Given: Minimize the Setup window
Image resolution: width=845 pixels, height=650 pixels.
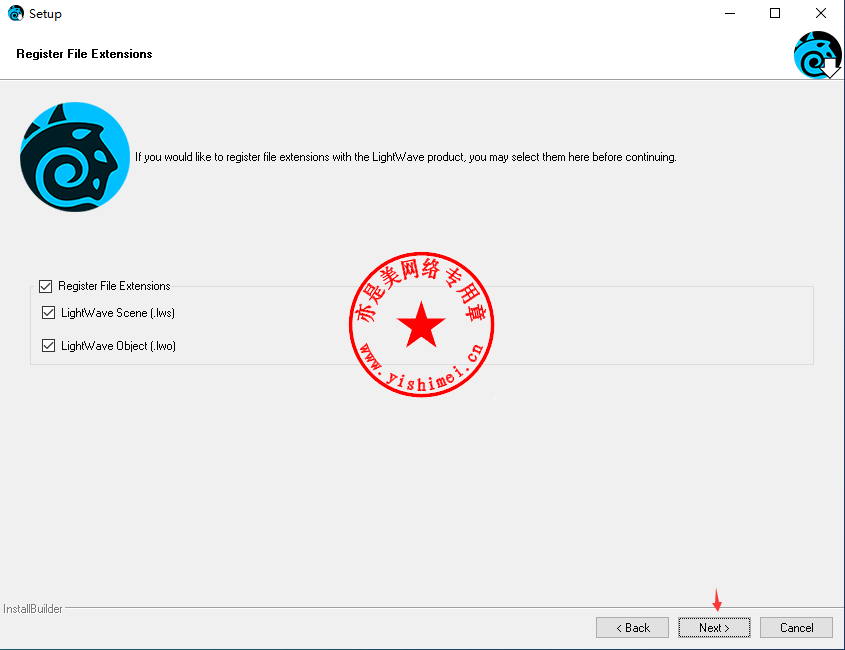Looking at the screenshot, I should [x=730, y=13].
